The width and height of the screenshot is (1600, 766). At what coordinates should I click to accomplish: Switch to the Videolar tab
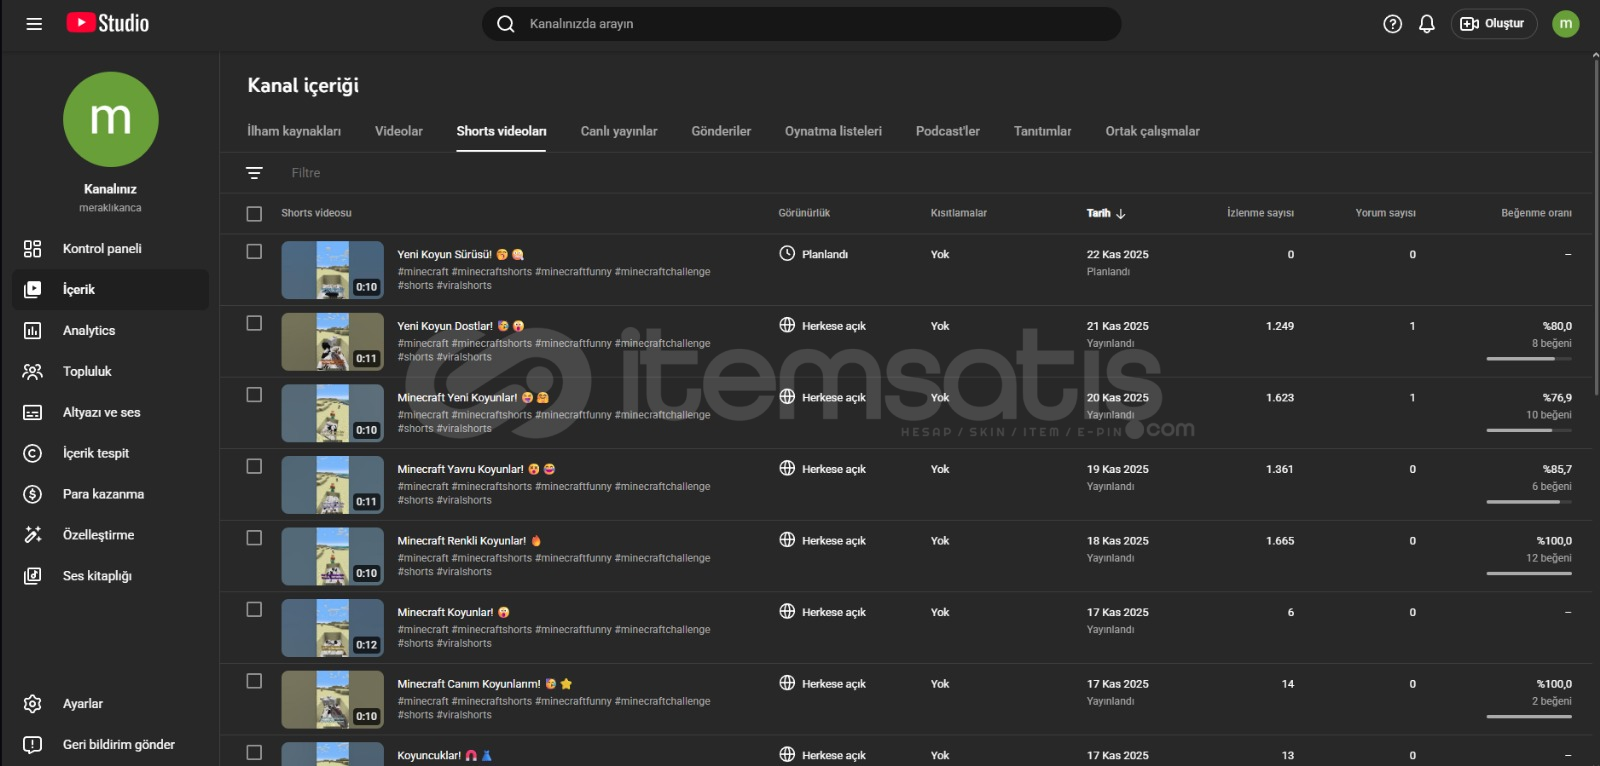point(398,131)
